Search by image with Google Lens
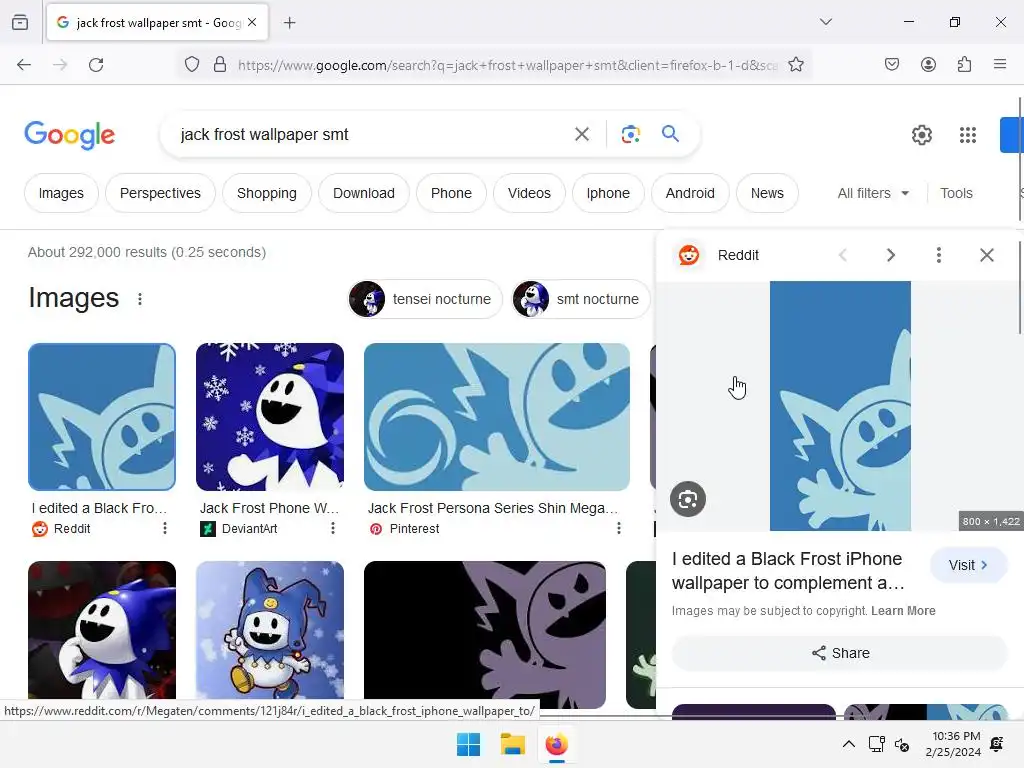Image resolution: width=1024 pixels, height=768 pixels. (631, 135)
